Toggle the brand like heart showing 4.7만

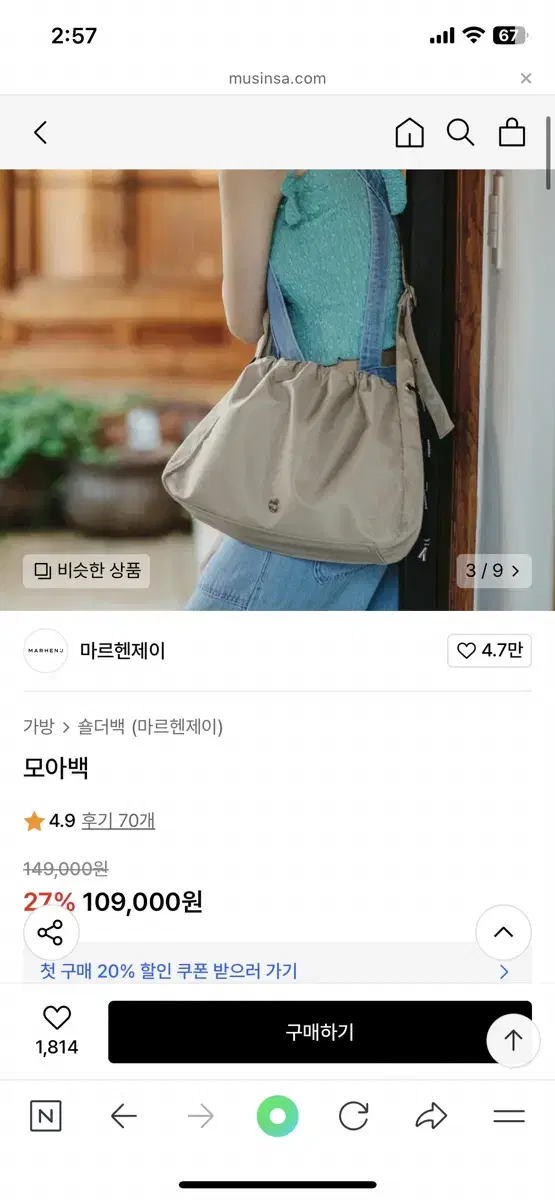[490, 650]
